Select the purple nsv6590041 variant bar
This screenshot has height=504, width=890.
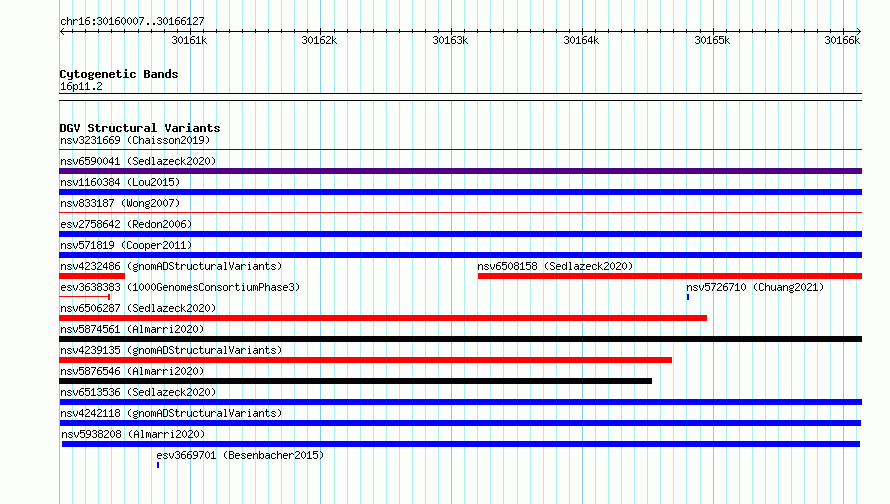click(460, 171)
